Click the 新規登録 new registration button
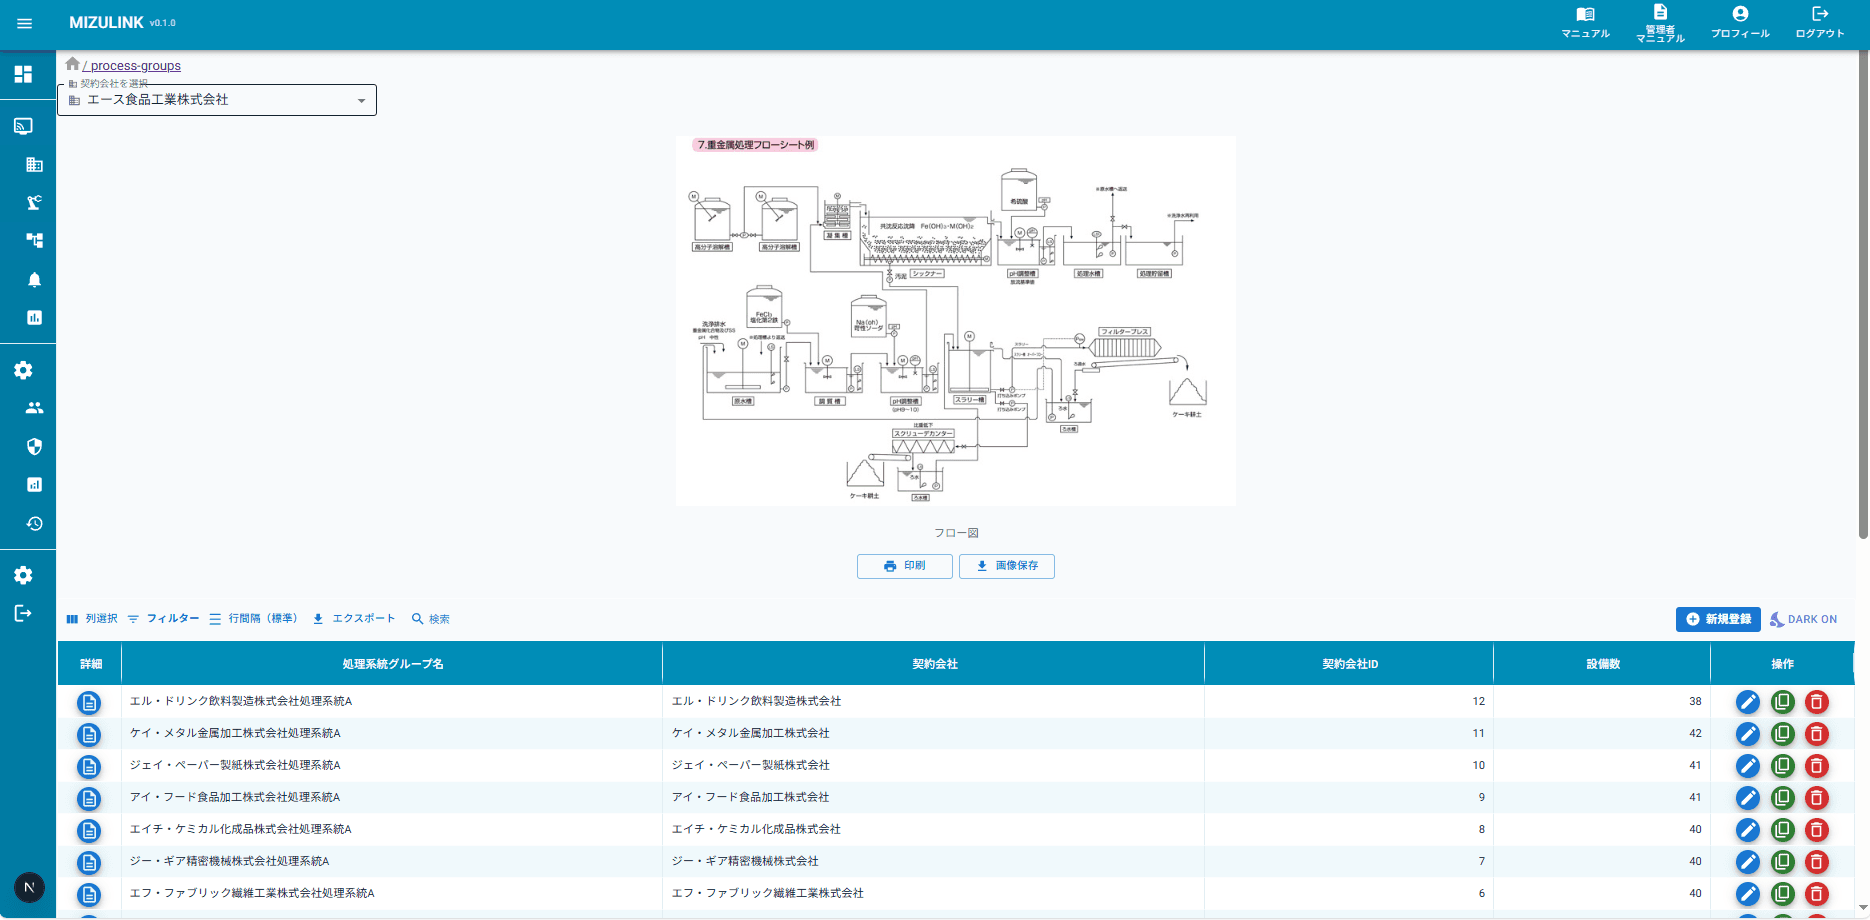The width and height of the screenshot is (1870, 920). tap(1718, 620)
